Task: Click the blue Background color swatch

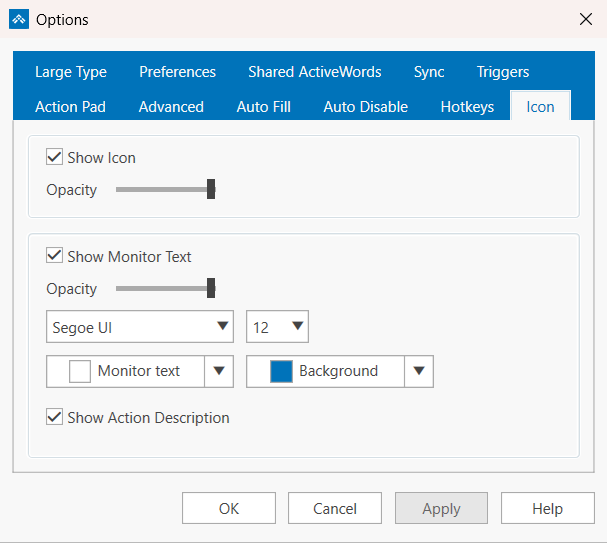Action: (281, 372)
